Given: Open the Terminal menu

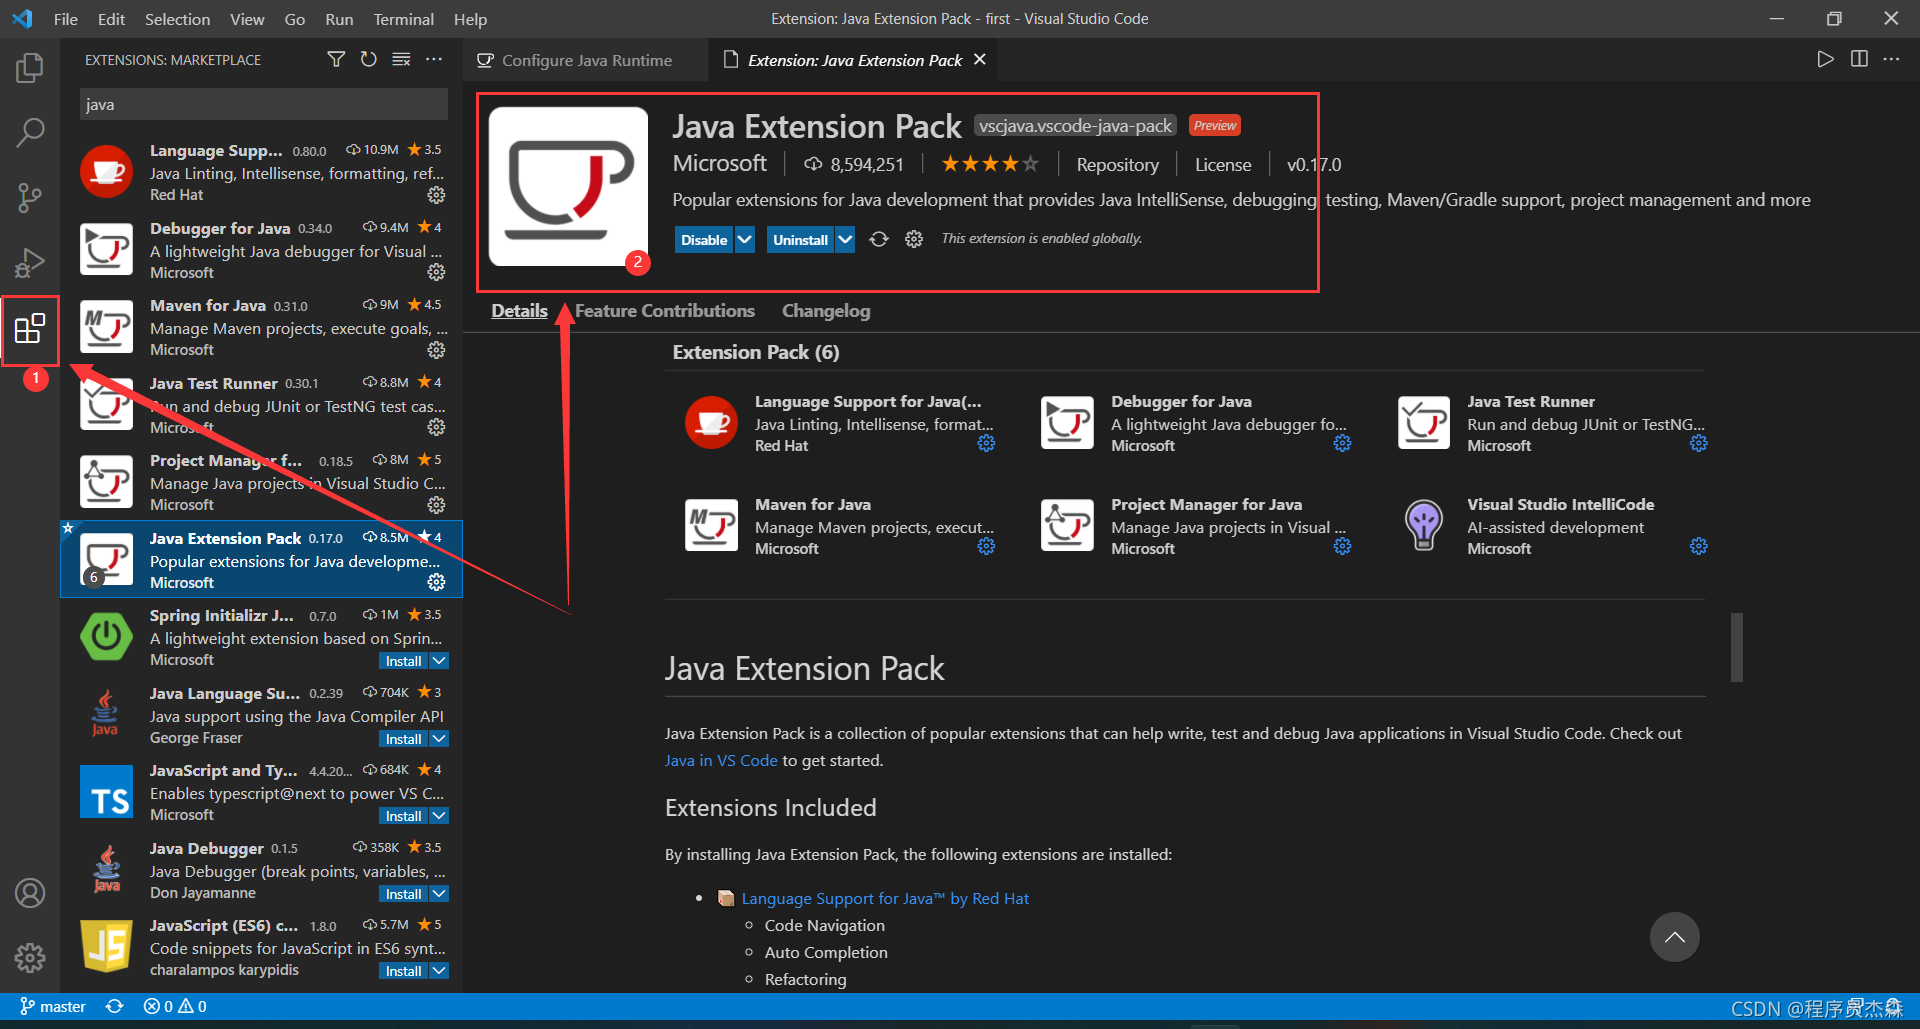Looking at the screenshot, I should point(403,19).
